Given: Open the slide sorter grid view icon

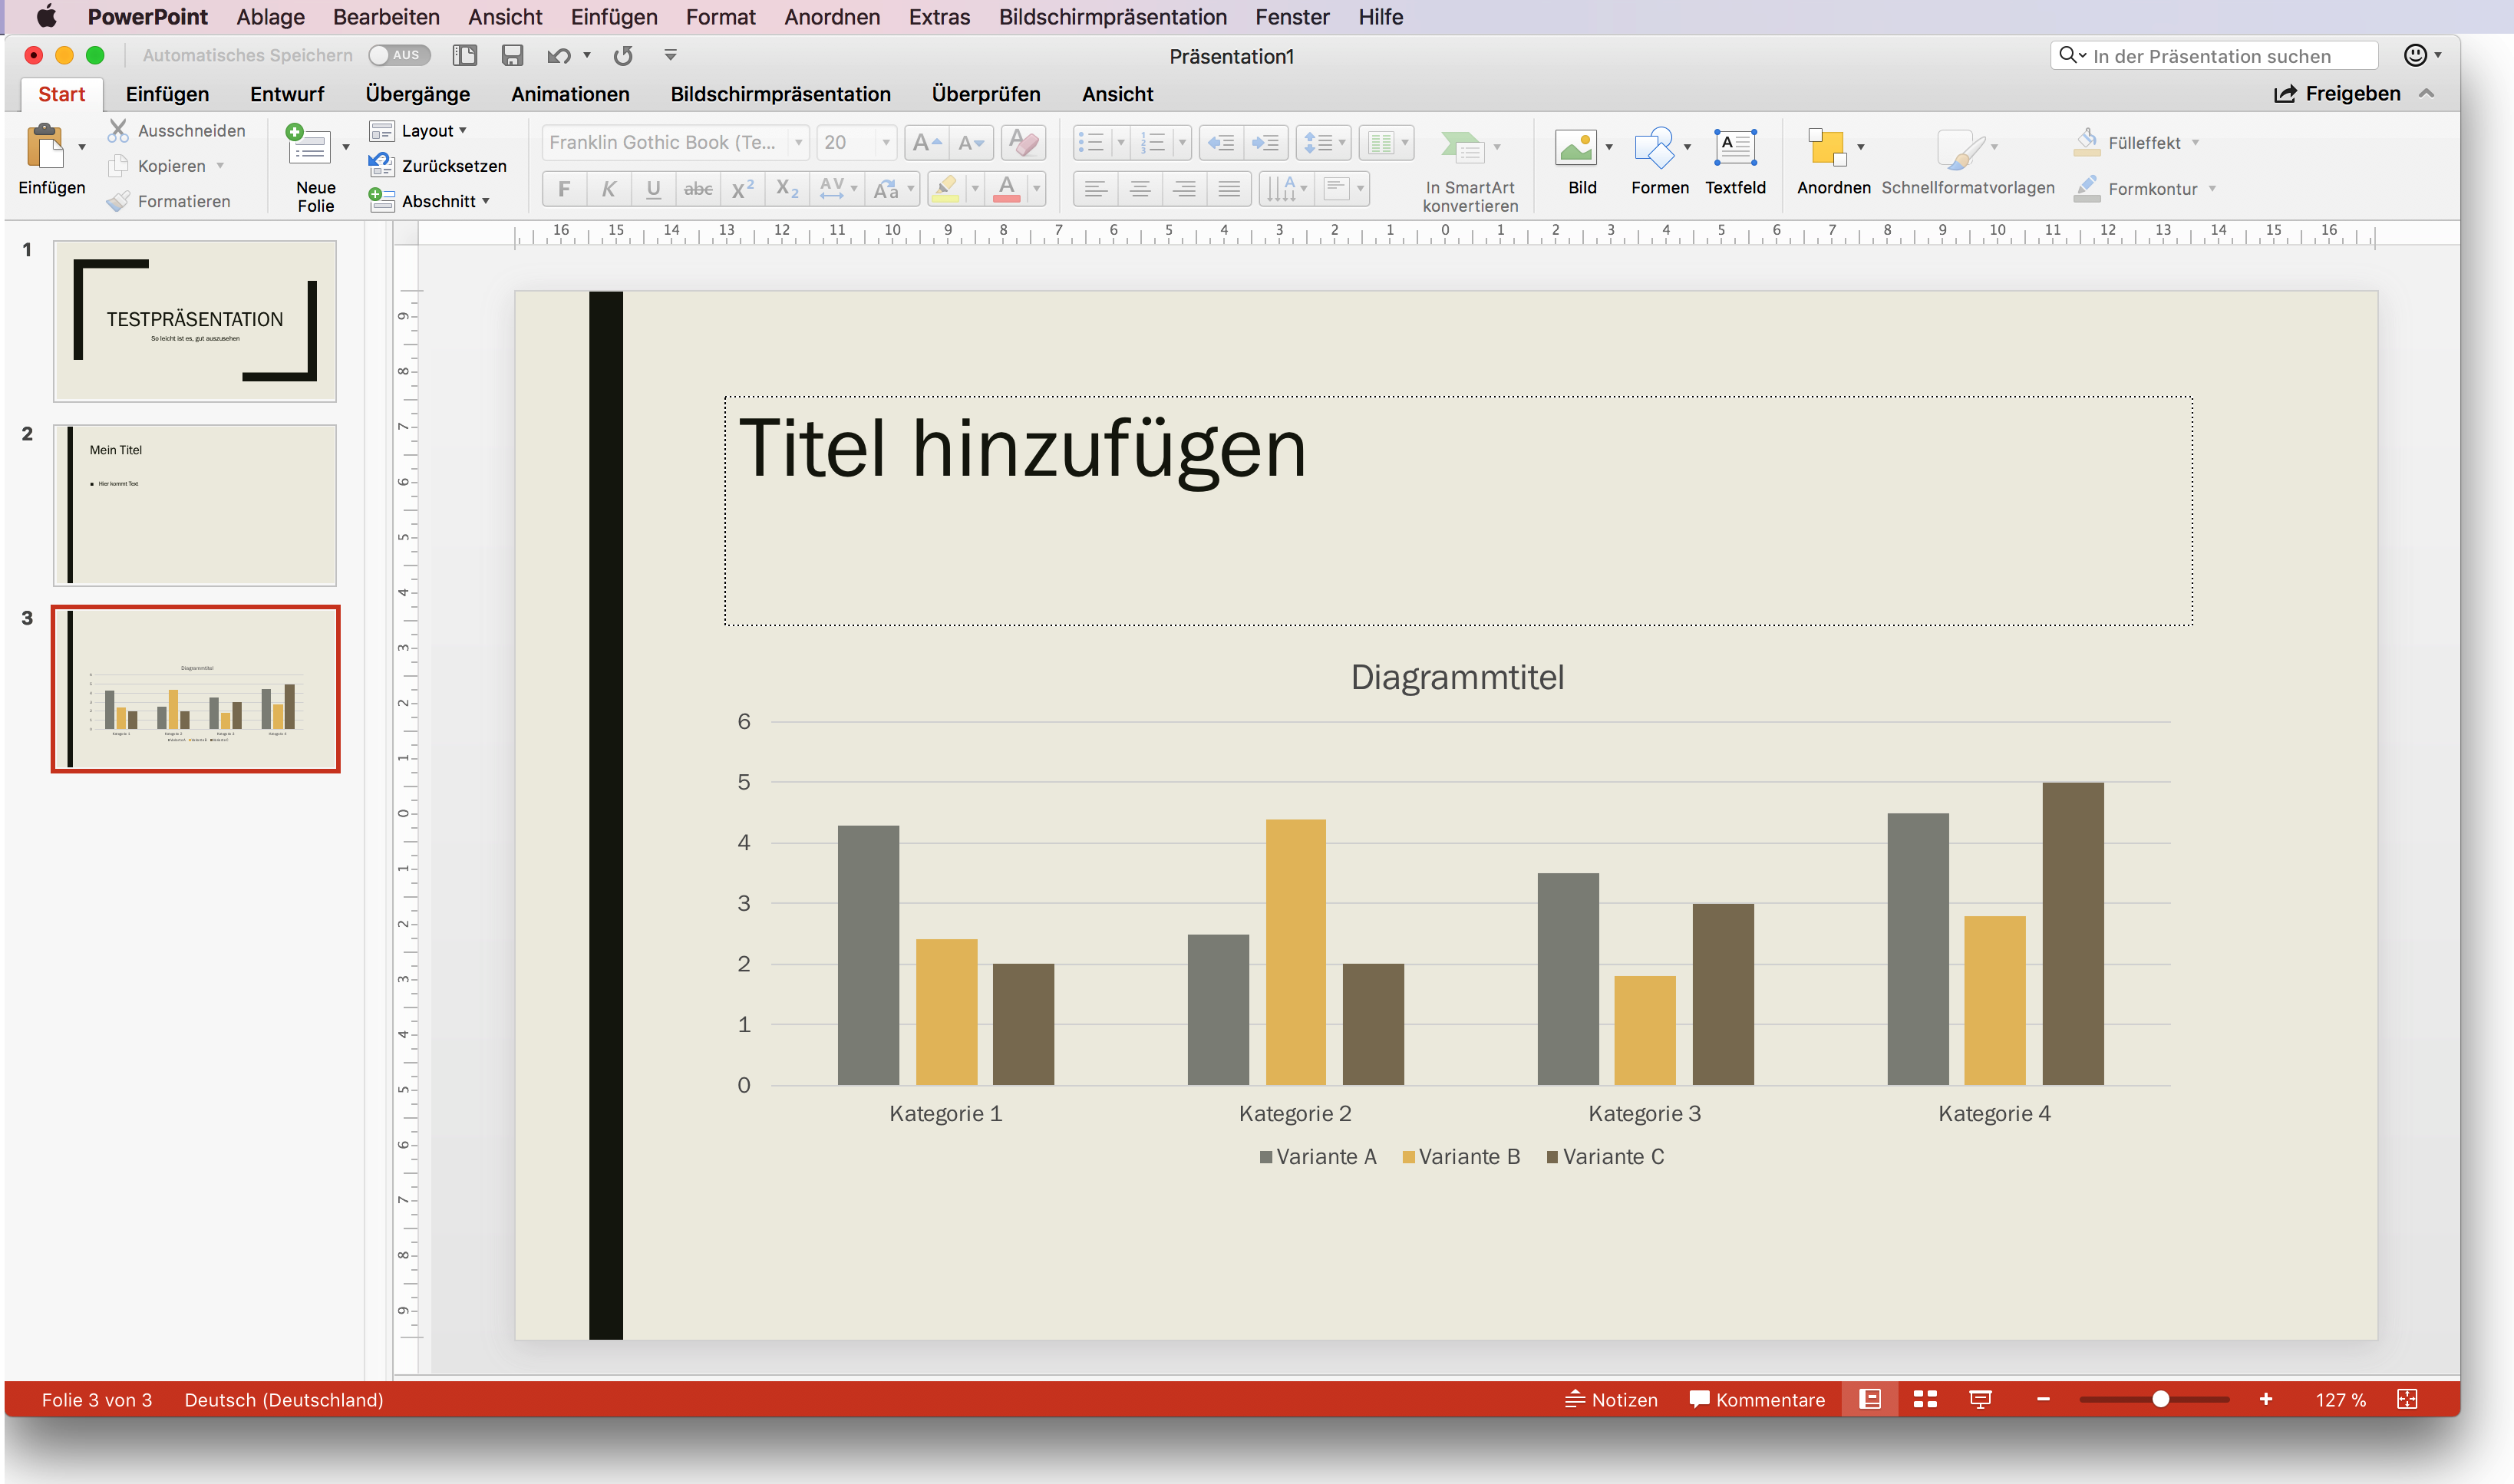Looking at the screenshot, I should pyautogui.click(x=1925, y=1399).
